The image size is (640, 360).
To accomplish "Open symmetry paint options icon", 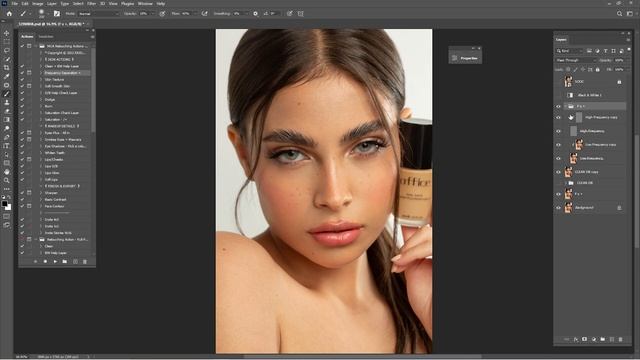I will pyautogui.click(x=301, y=13).
